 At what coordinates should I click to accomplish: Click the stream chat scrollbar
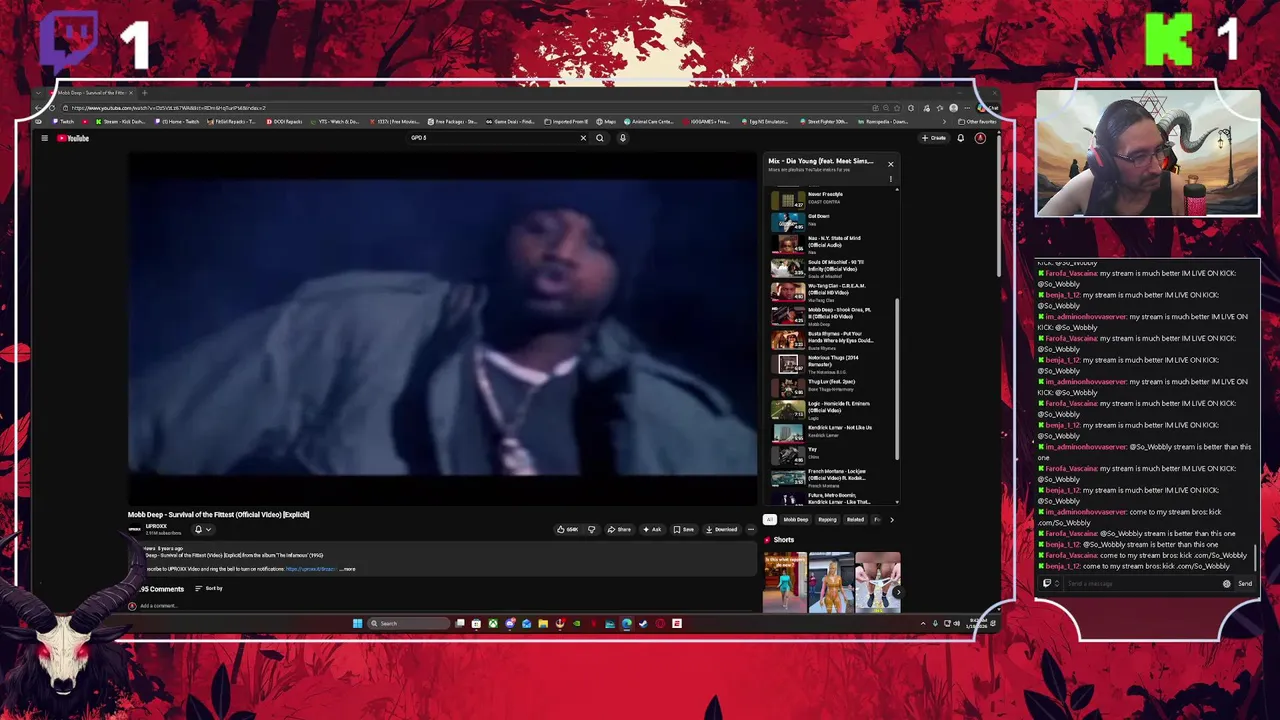[1257, 560]
